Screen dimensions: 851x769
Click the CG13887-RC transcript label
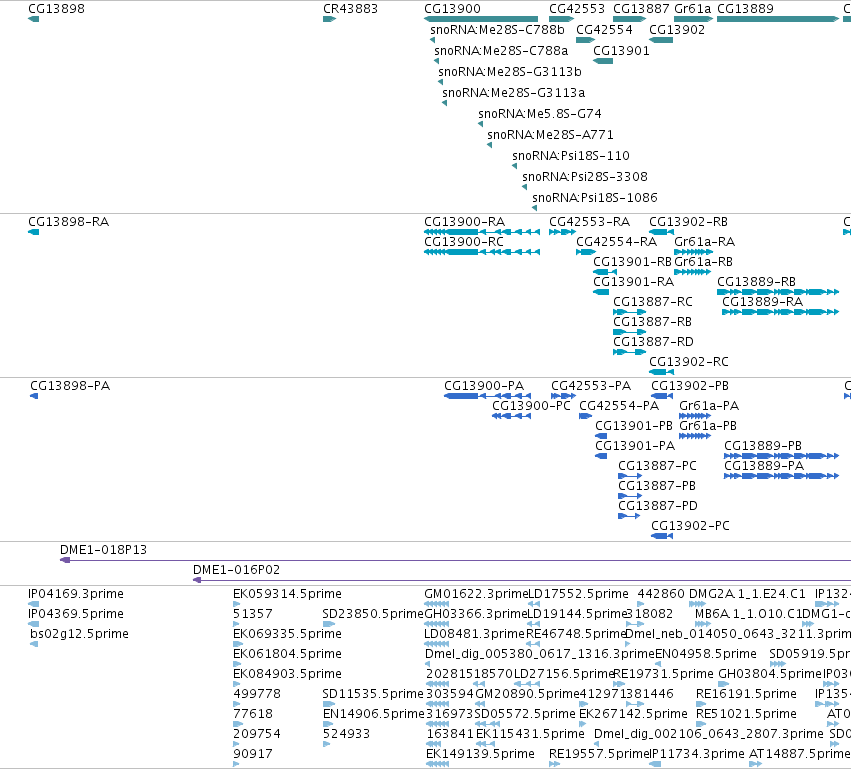653,302
